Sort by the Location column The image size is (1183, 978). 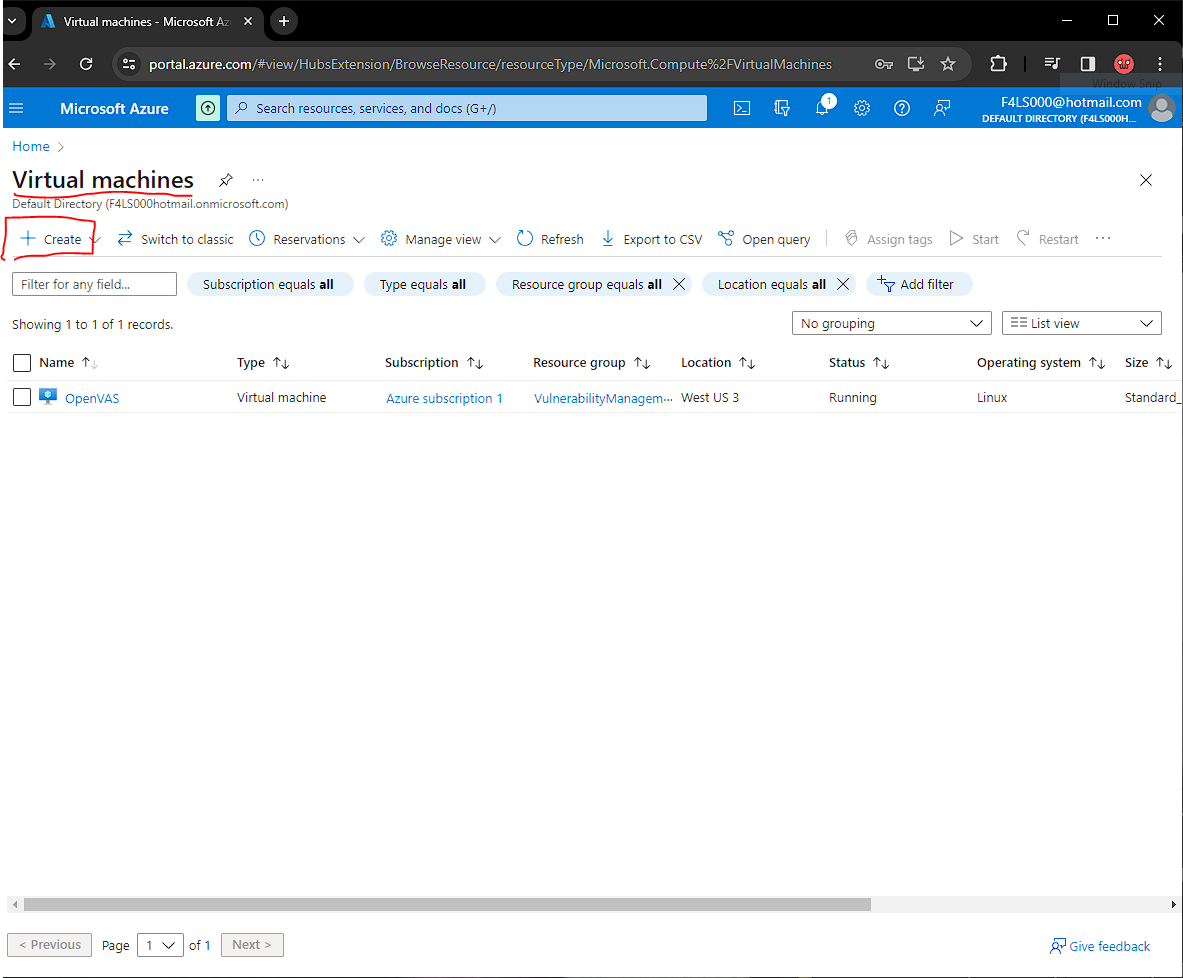click(717, 363)
